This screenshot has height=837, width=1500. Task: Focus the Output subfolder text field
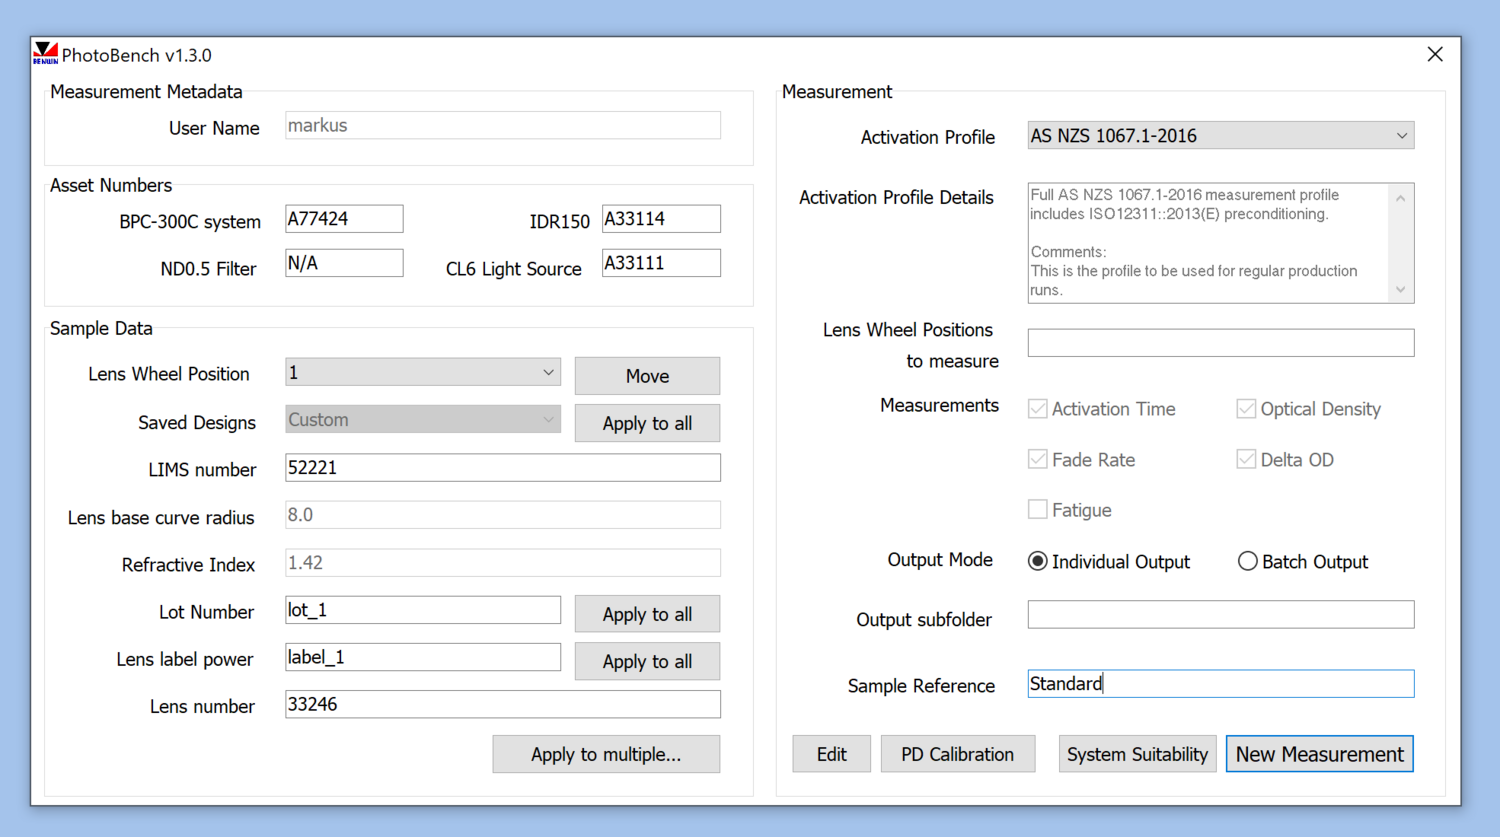pyautogui.click(x=1220, y=615)
